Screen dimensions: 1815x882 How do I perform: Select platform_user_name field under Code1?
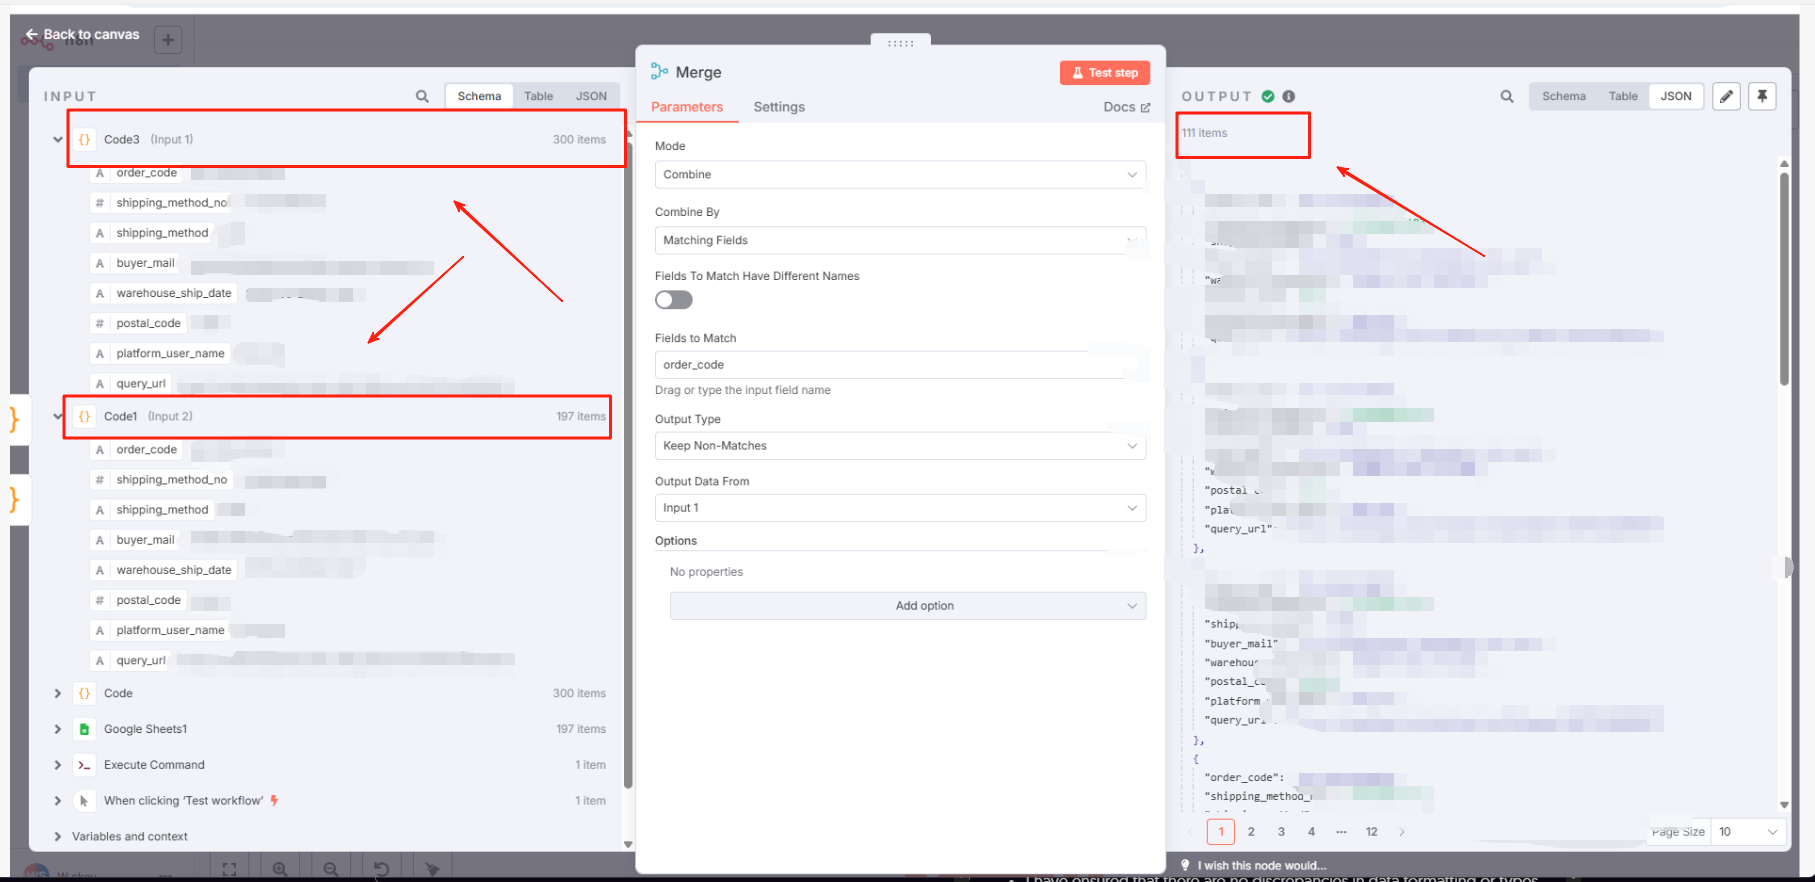coord(170,630)
